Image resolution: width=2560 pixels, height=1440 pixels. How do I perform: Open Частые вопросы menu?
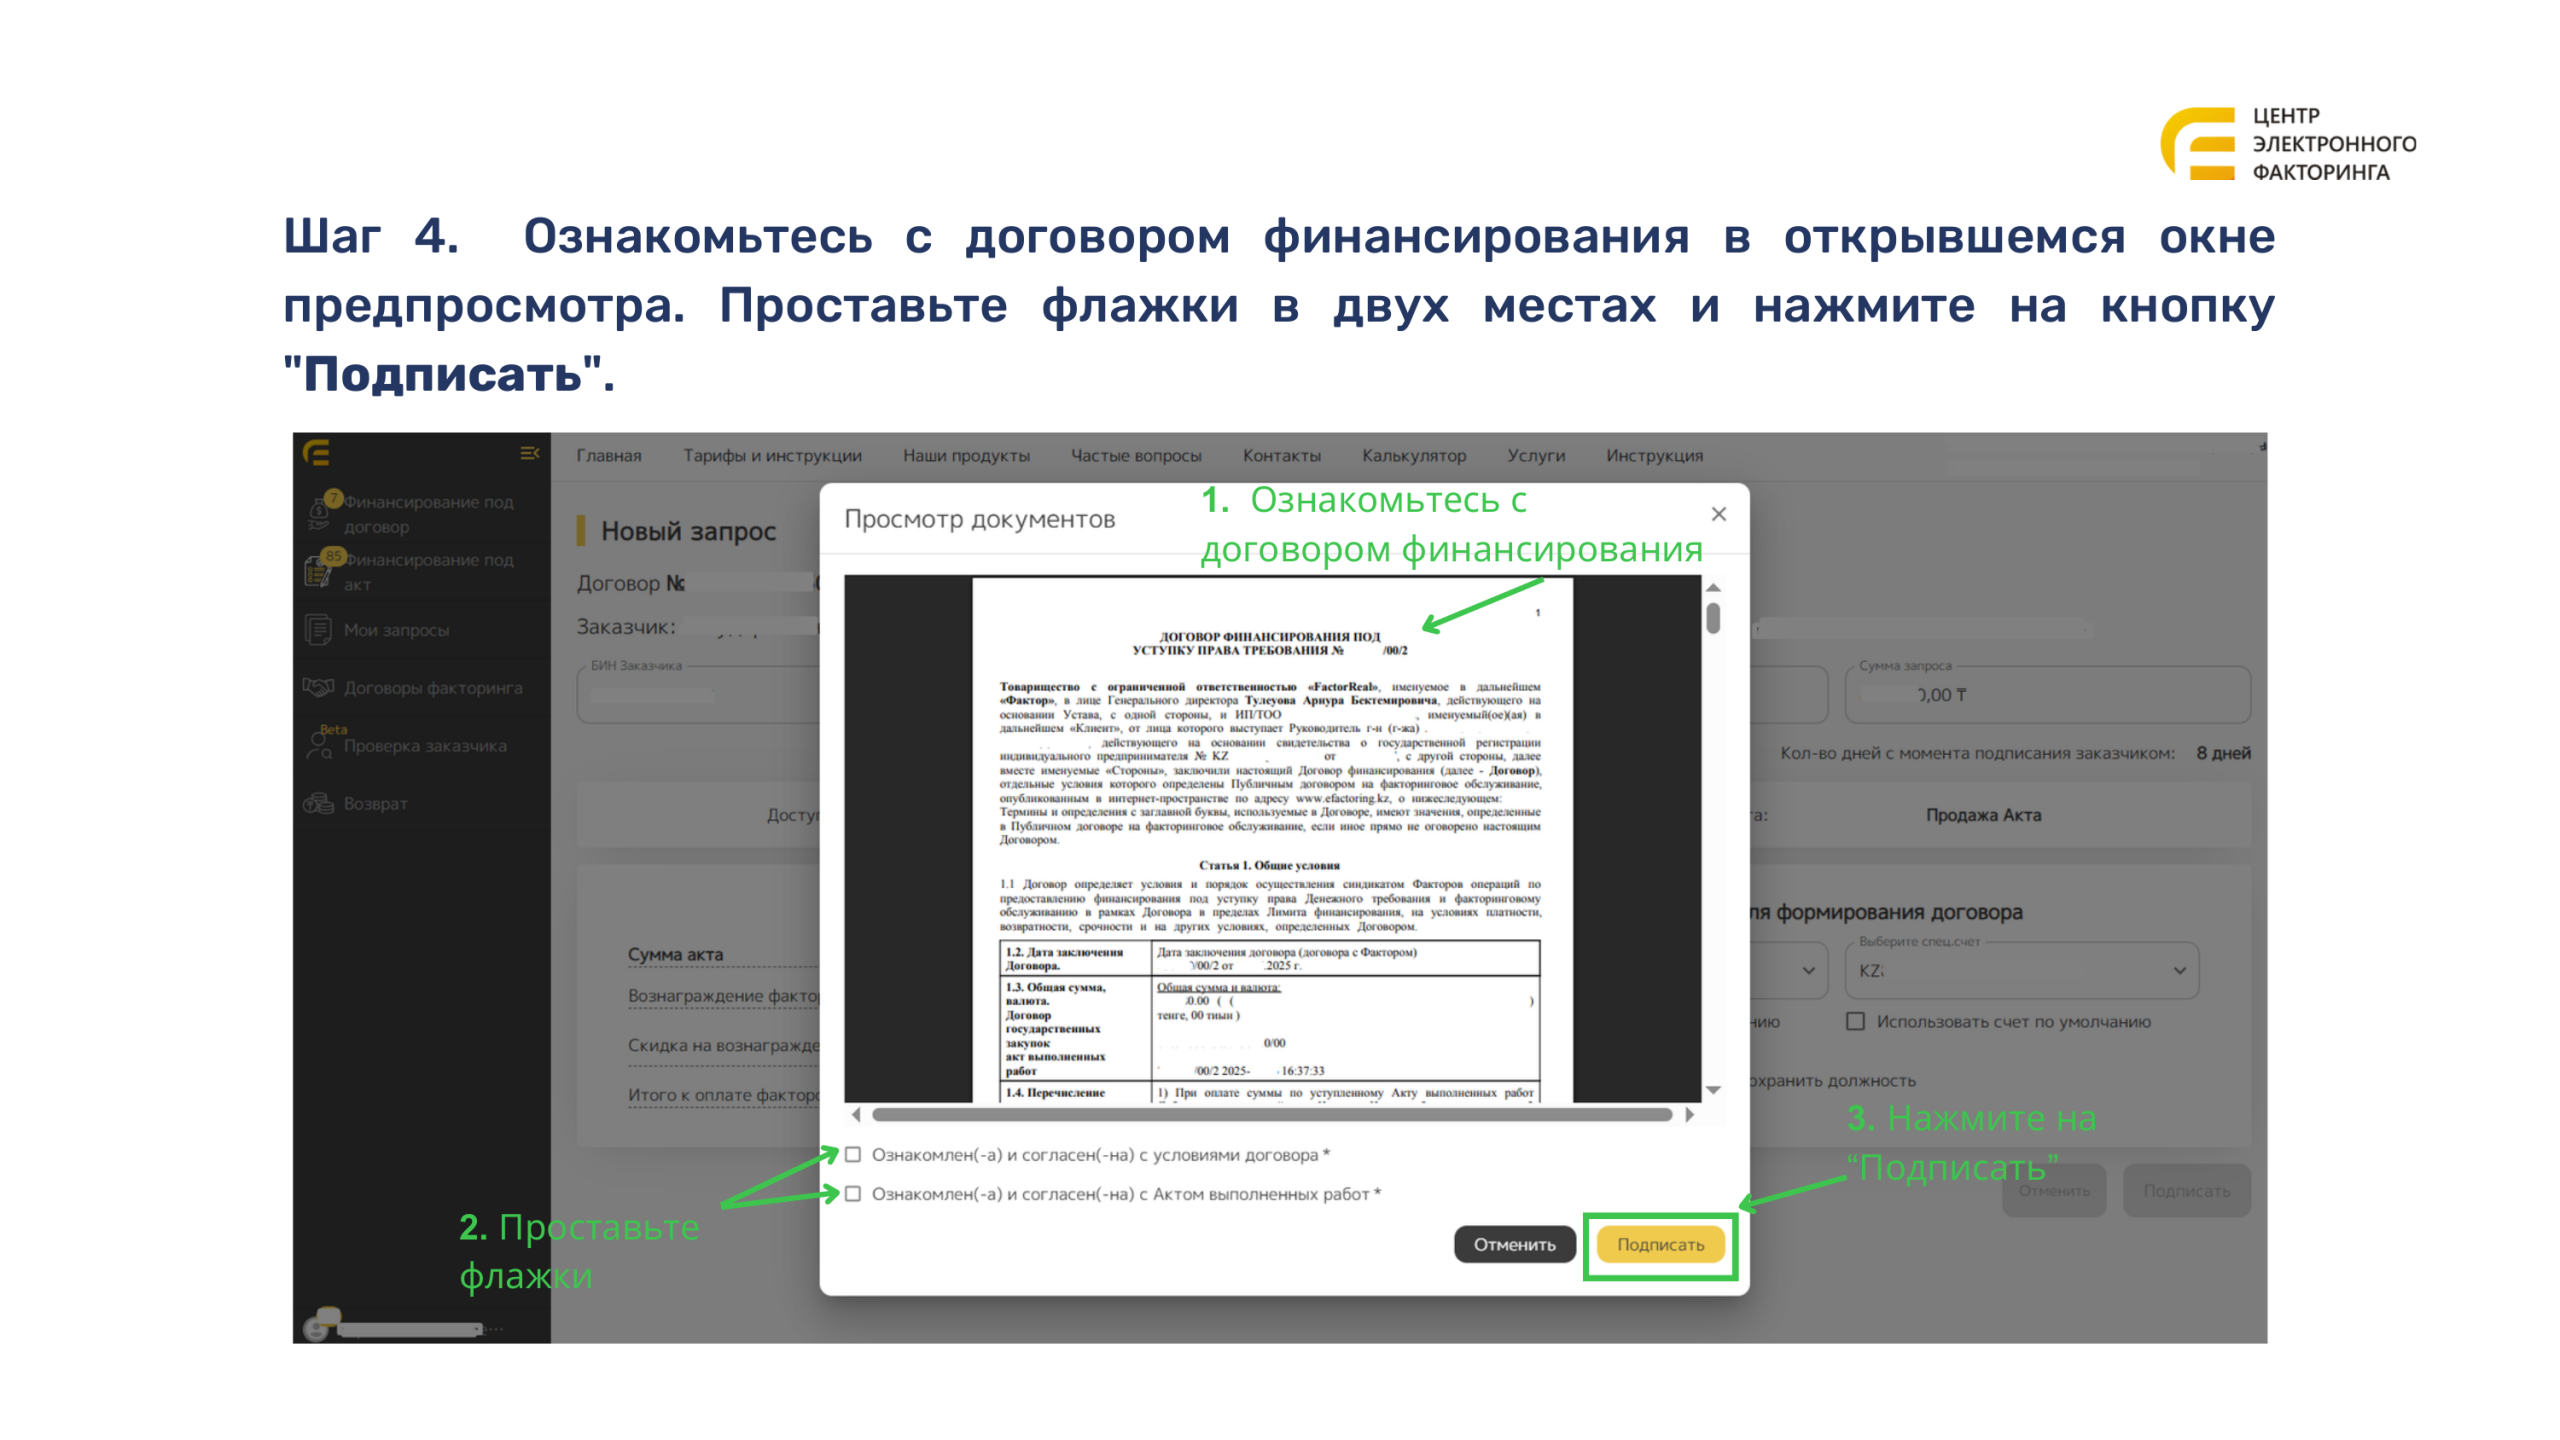[1137, 455]
